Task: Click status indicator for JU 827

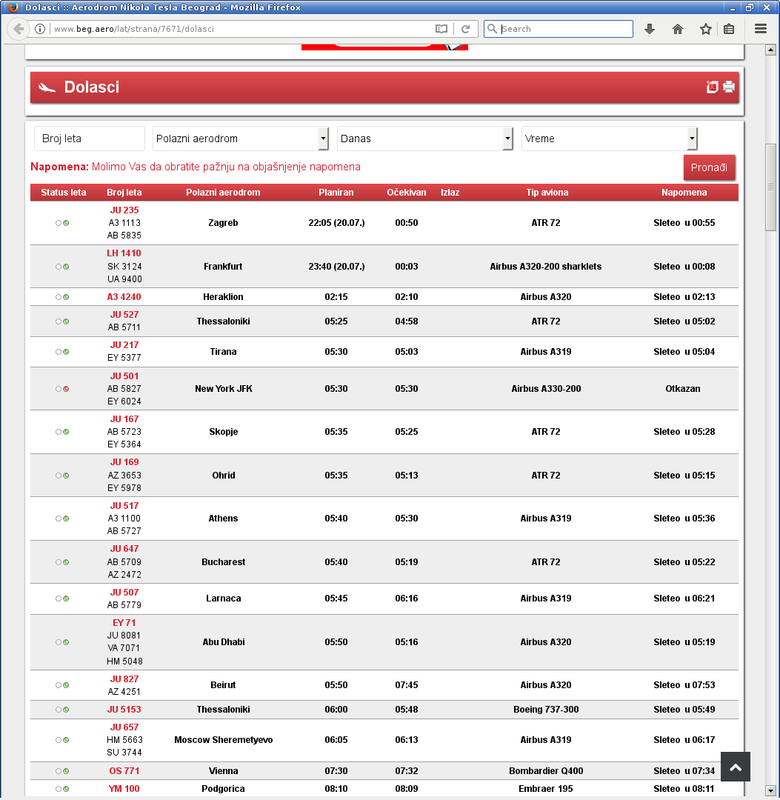Action: (62, 685)
